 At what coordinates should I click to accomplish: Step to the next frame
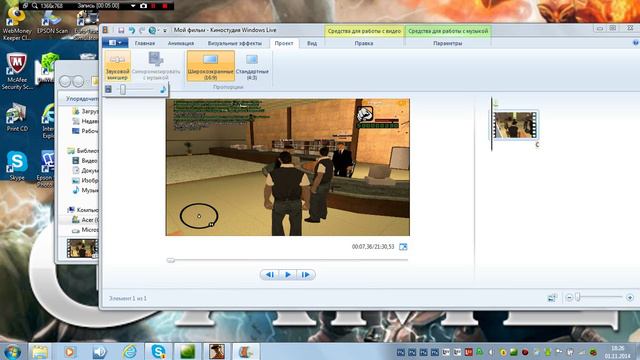click(x=306, y=275)
